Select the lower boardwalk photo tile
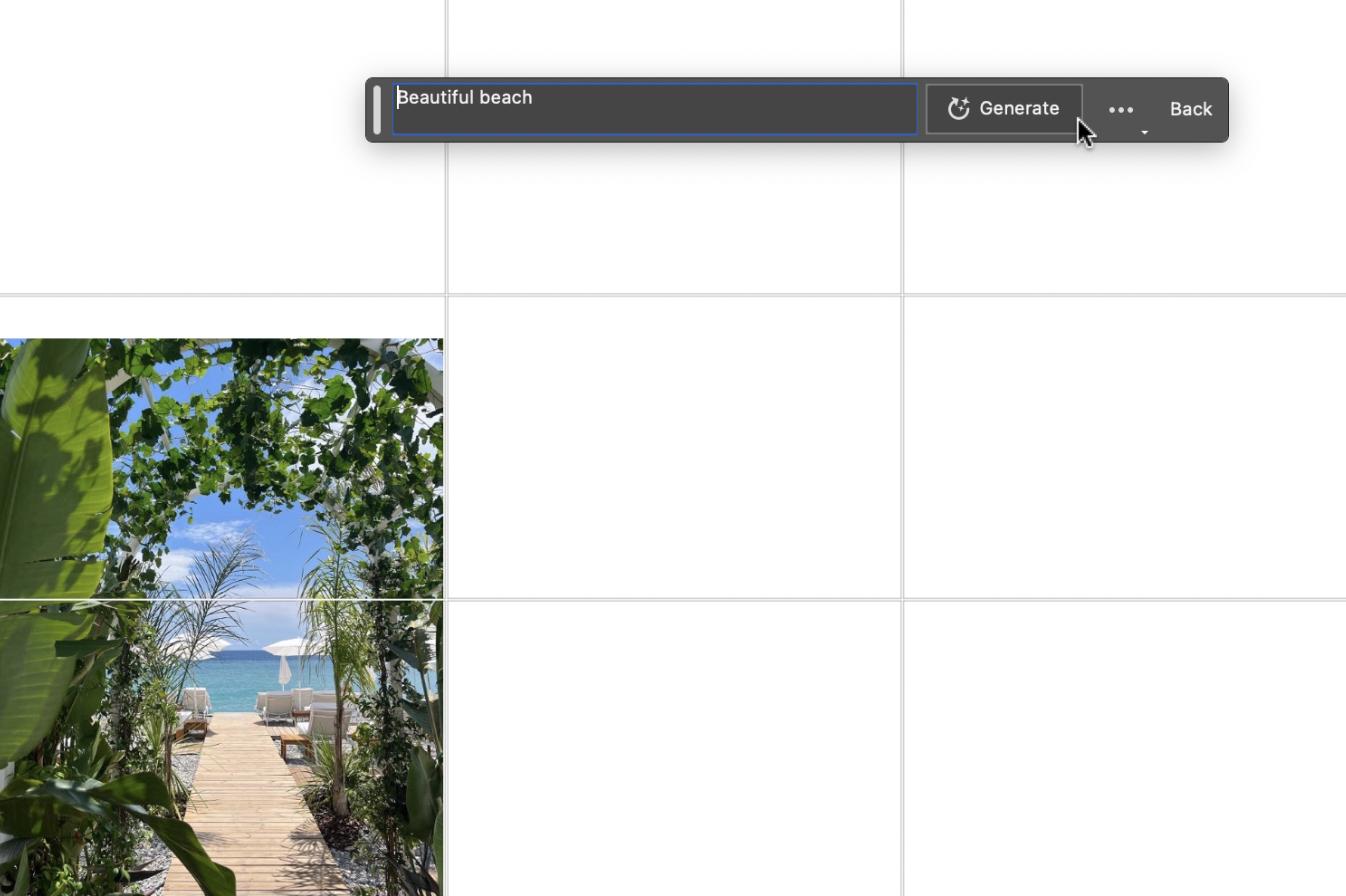 pyautogui.click(x=221, y=748)
